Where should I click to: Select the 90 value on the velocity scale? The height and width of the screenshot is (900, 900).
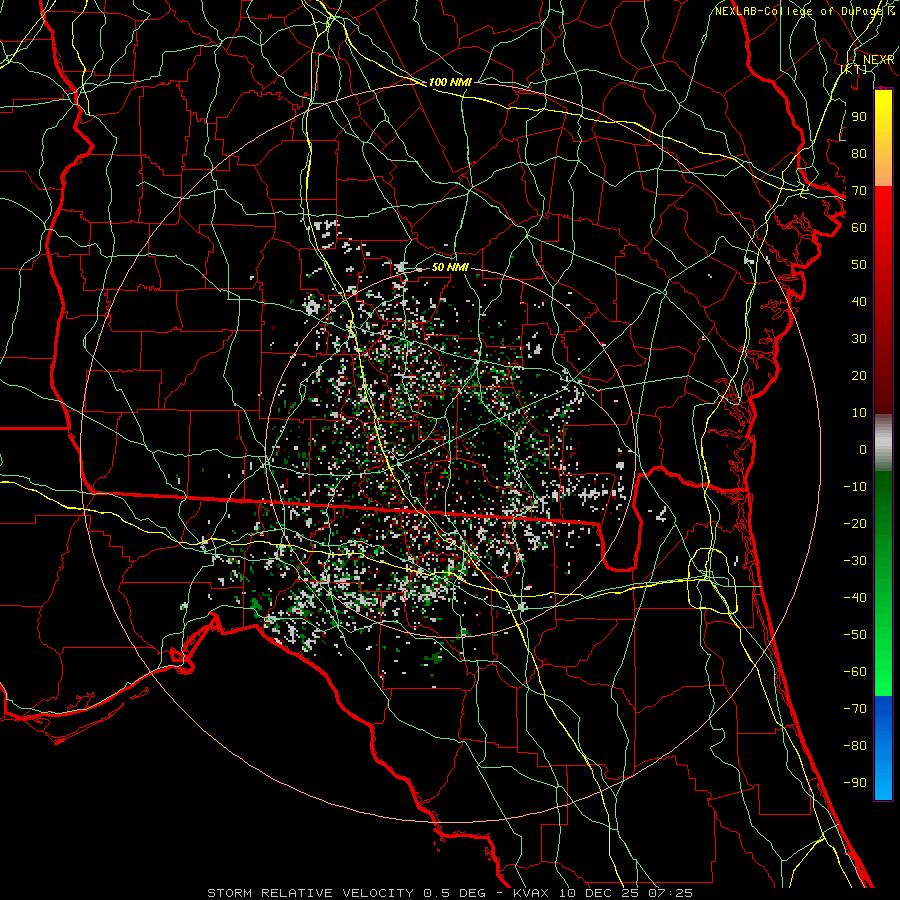(x=859, y=117)
